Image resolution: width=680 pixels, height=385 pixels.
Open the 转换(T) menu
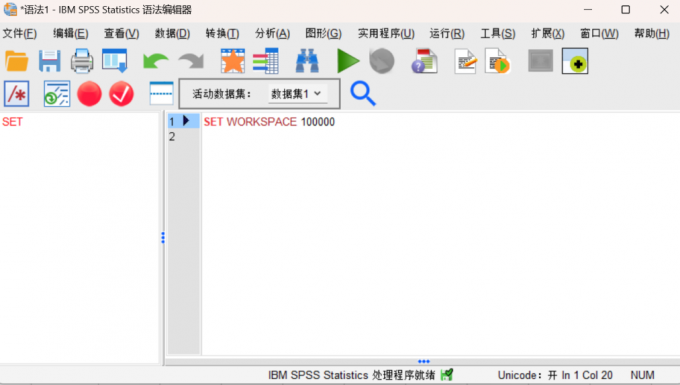point(222,33)
